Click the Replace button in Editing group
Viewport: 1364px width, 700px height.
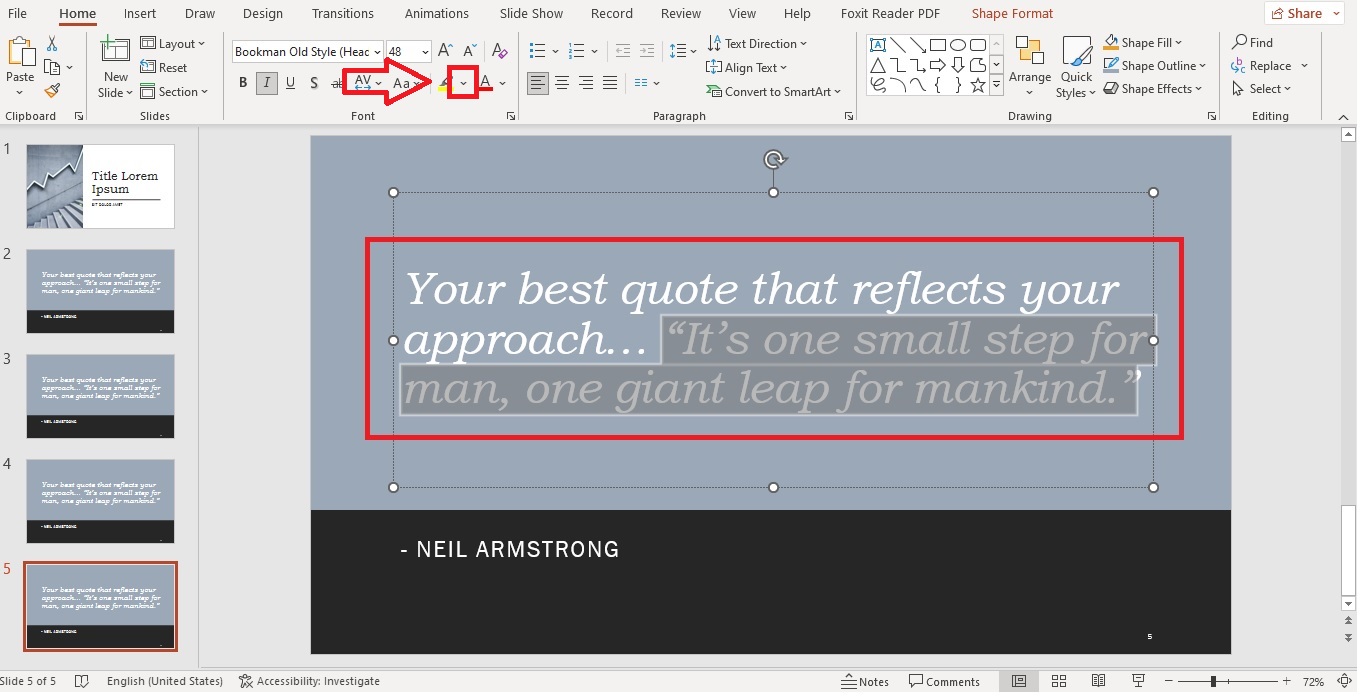pyautogui.click(x=1268, y=65)
